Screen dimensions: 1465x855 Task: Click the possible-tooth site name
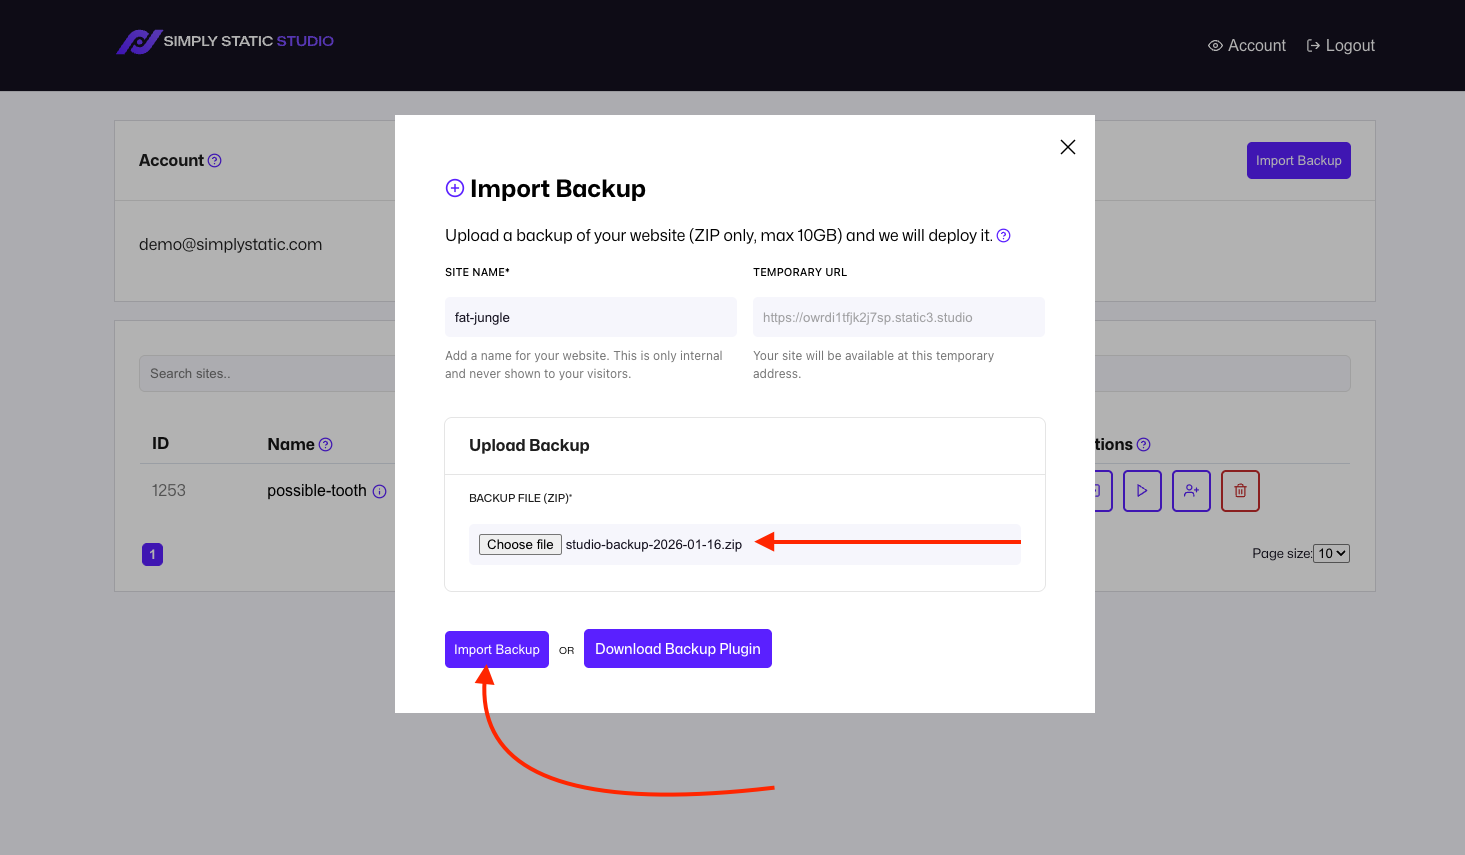(317, 490)
